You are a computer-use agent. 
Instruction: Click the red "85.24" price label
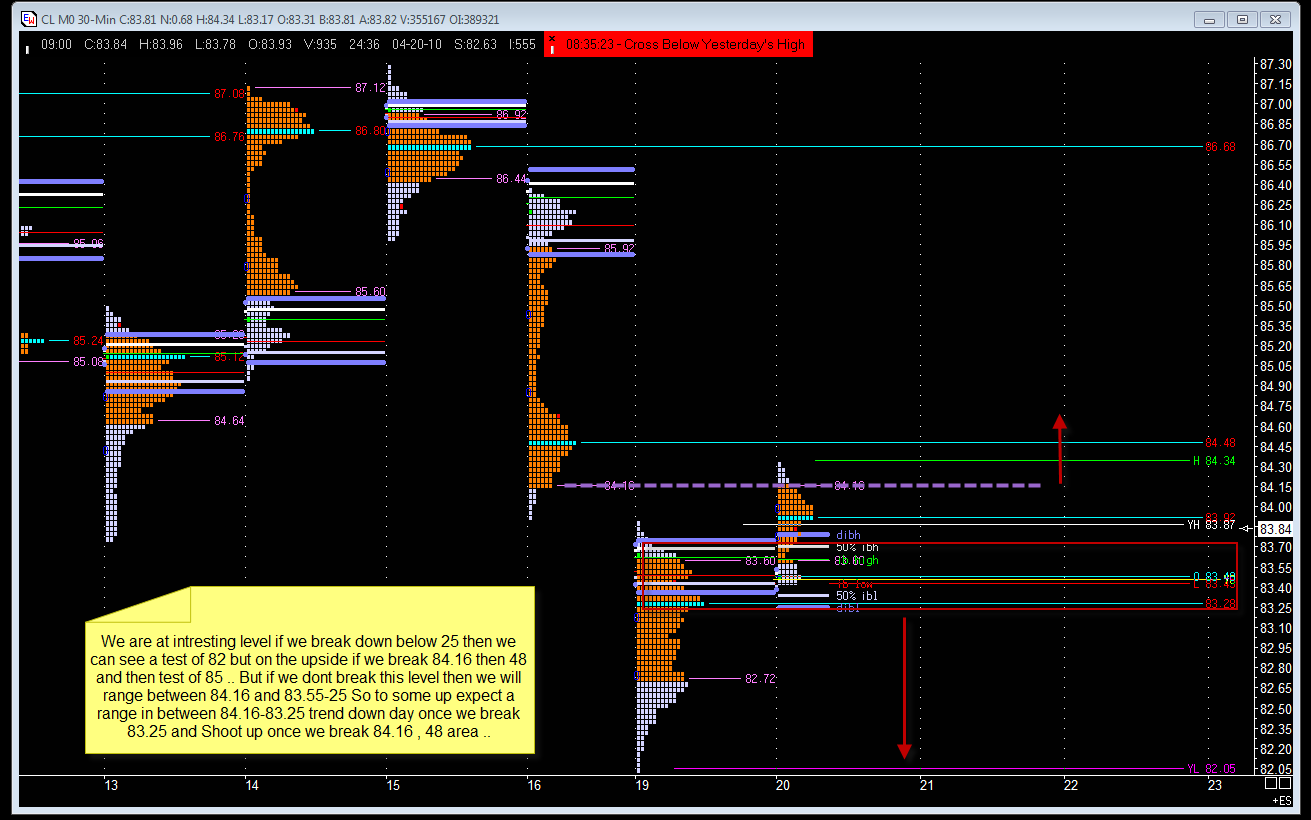tap(88, 341)
